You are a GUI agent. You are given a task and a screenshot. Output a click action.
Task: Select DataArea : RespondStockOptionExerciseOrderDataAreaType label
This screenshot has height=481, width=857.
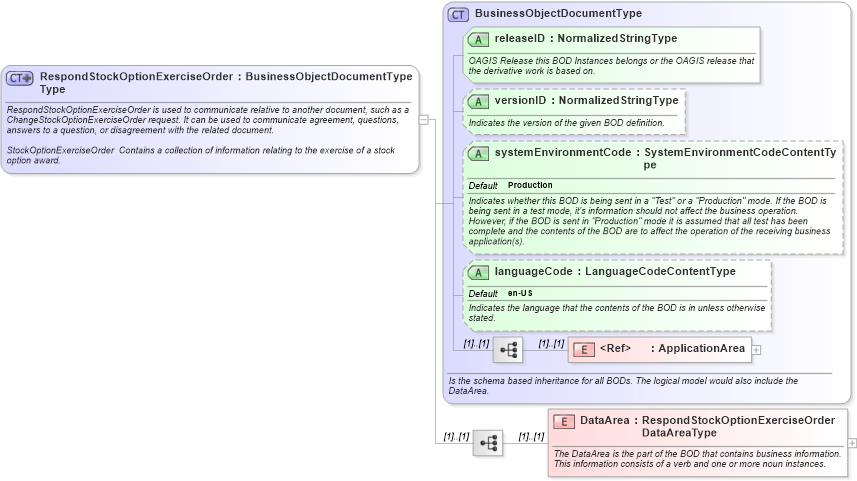[707, 426]
